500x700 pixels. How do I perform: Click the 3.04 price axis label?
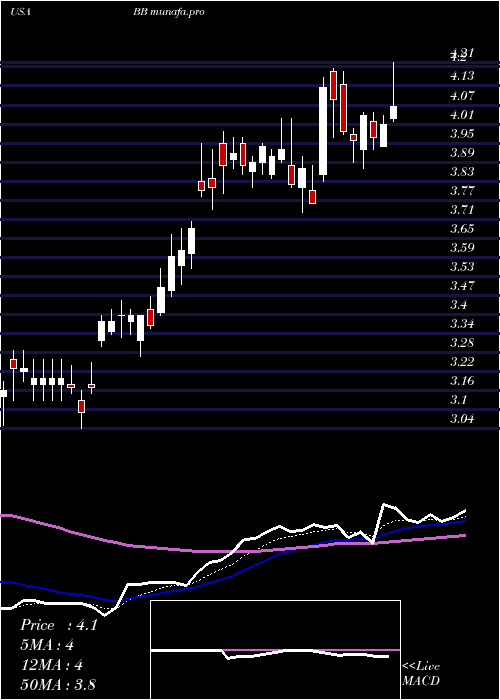tap(462, 419)
